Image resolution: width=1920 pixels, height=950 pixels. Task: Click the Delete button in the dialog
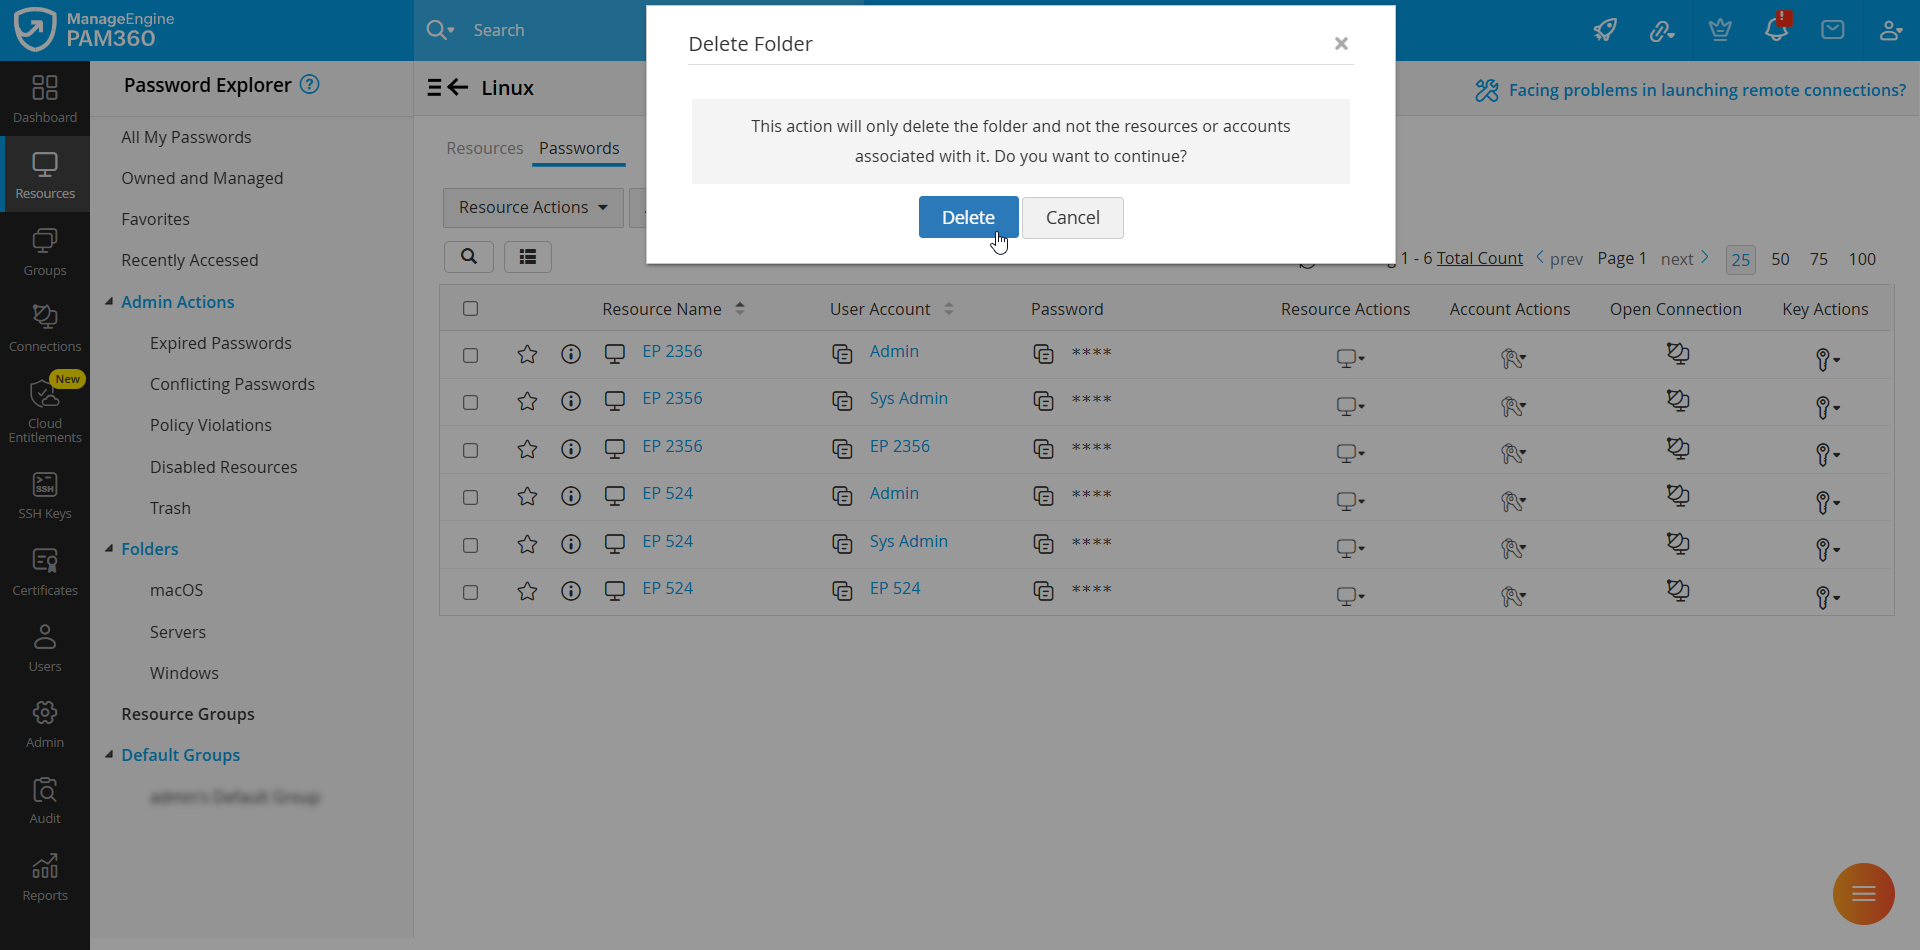[x=968, y=217]
